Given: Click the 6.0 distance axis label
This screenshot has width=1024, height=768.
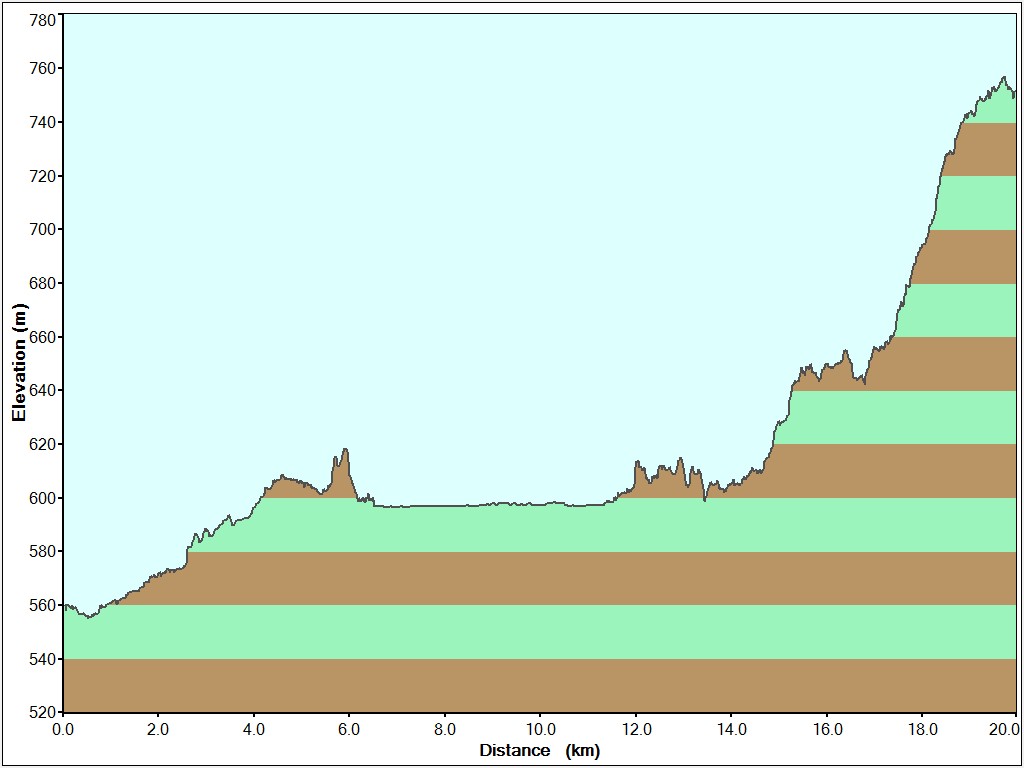Looking at the screenshot, I should coord(349,729).
